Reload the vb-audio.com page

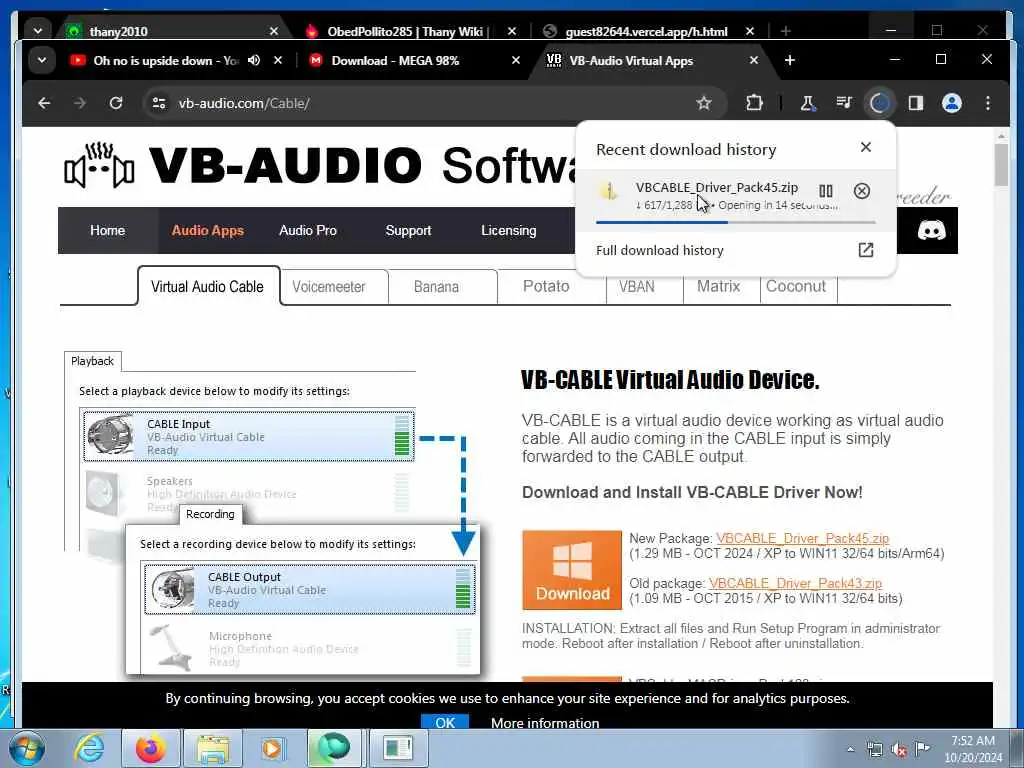pos(116,103)
